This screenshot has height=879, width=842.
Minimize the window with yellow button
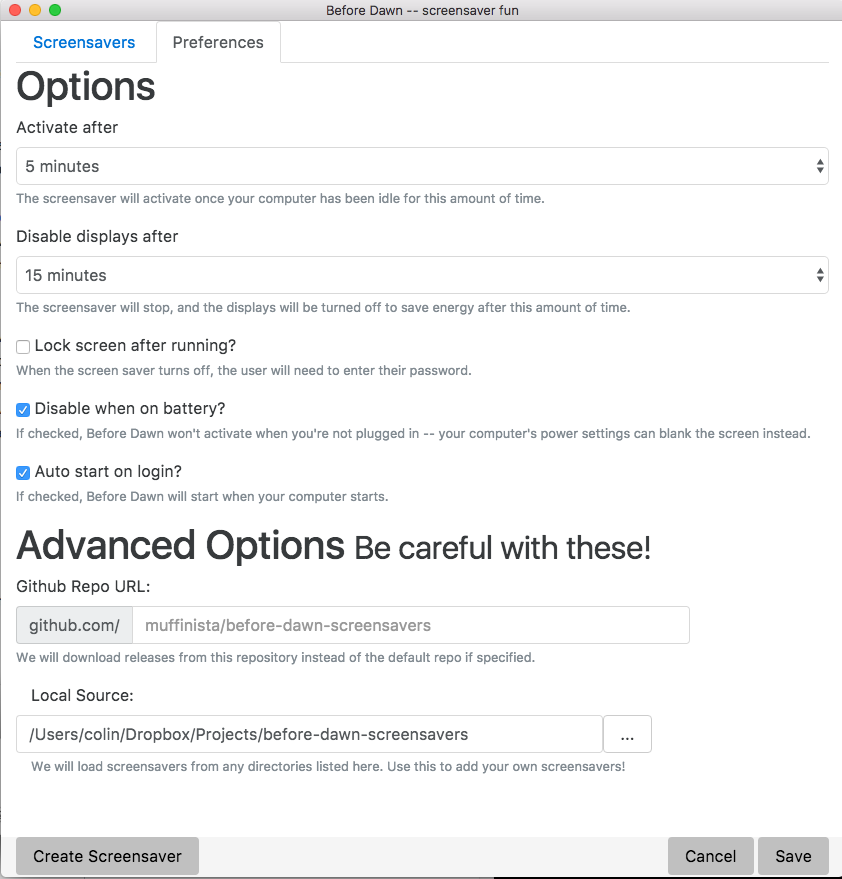click(x=34, y=10)
